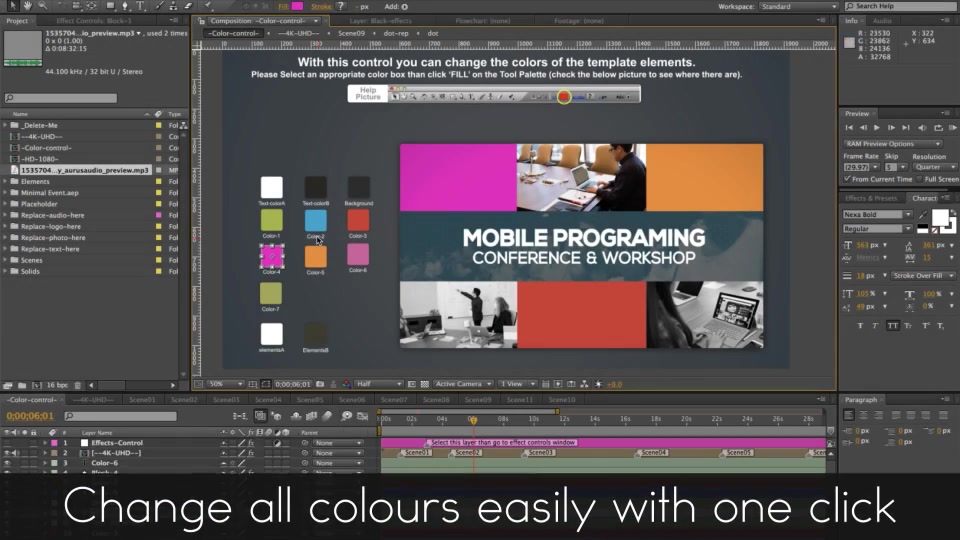Open the preview Resolution Quarter dropdown

tap(934, 167)
